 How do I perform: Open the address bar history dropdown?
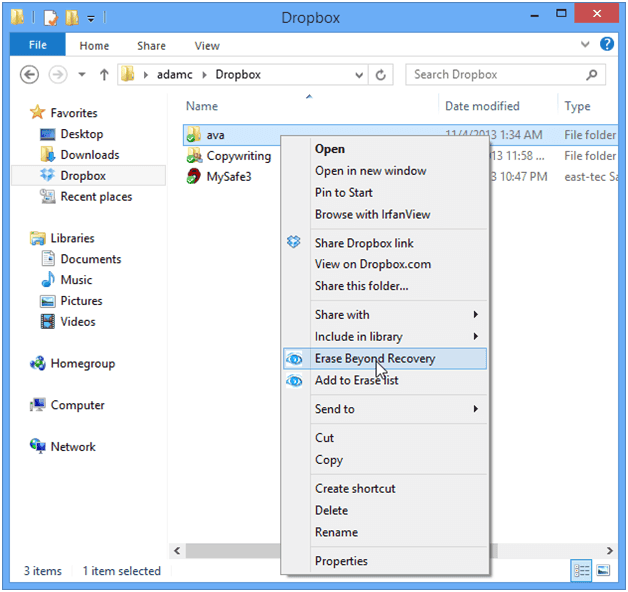click(359, 75)
